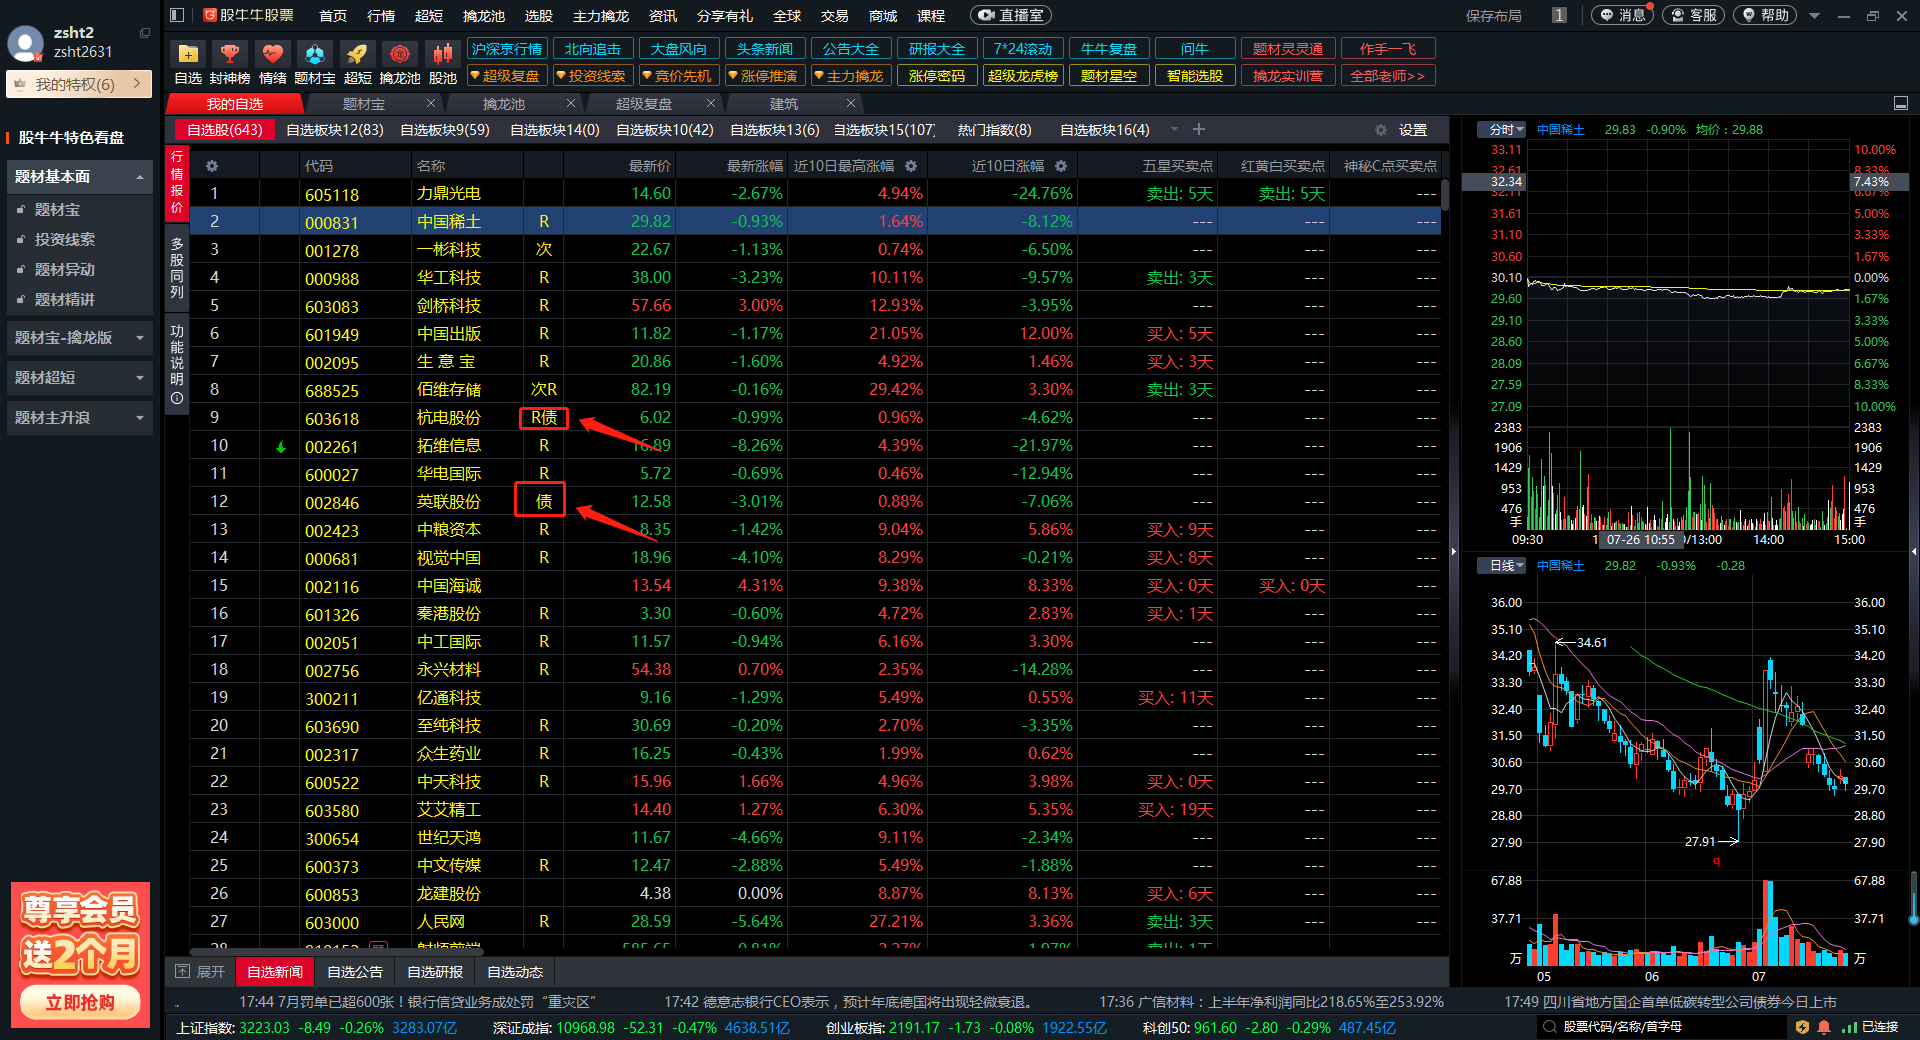Image resolution: width=1920 pixels, height=1040 pixels.
Task: Click the gear icon beside 设置
Action: click(1380, 130)
